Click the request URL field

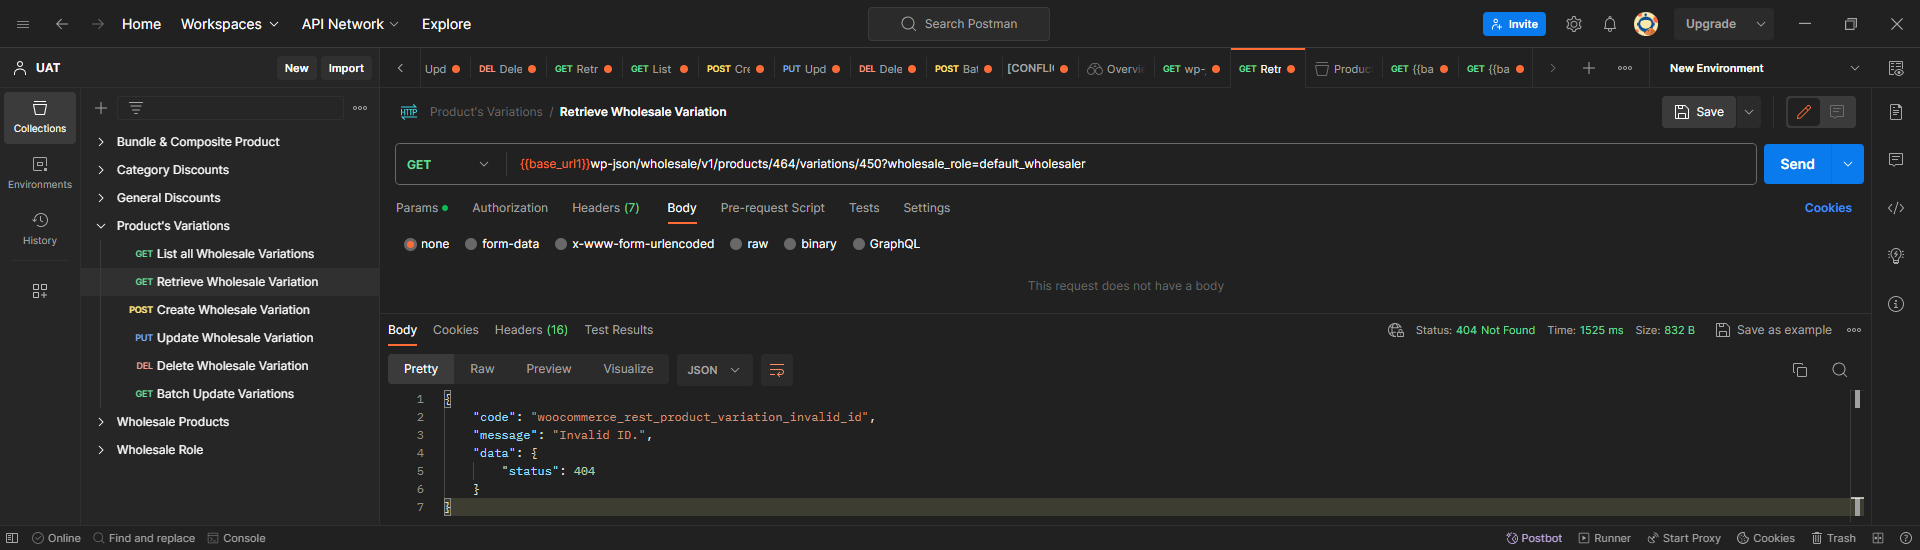click(x=1130, y=164)
